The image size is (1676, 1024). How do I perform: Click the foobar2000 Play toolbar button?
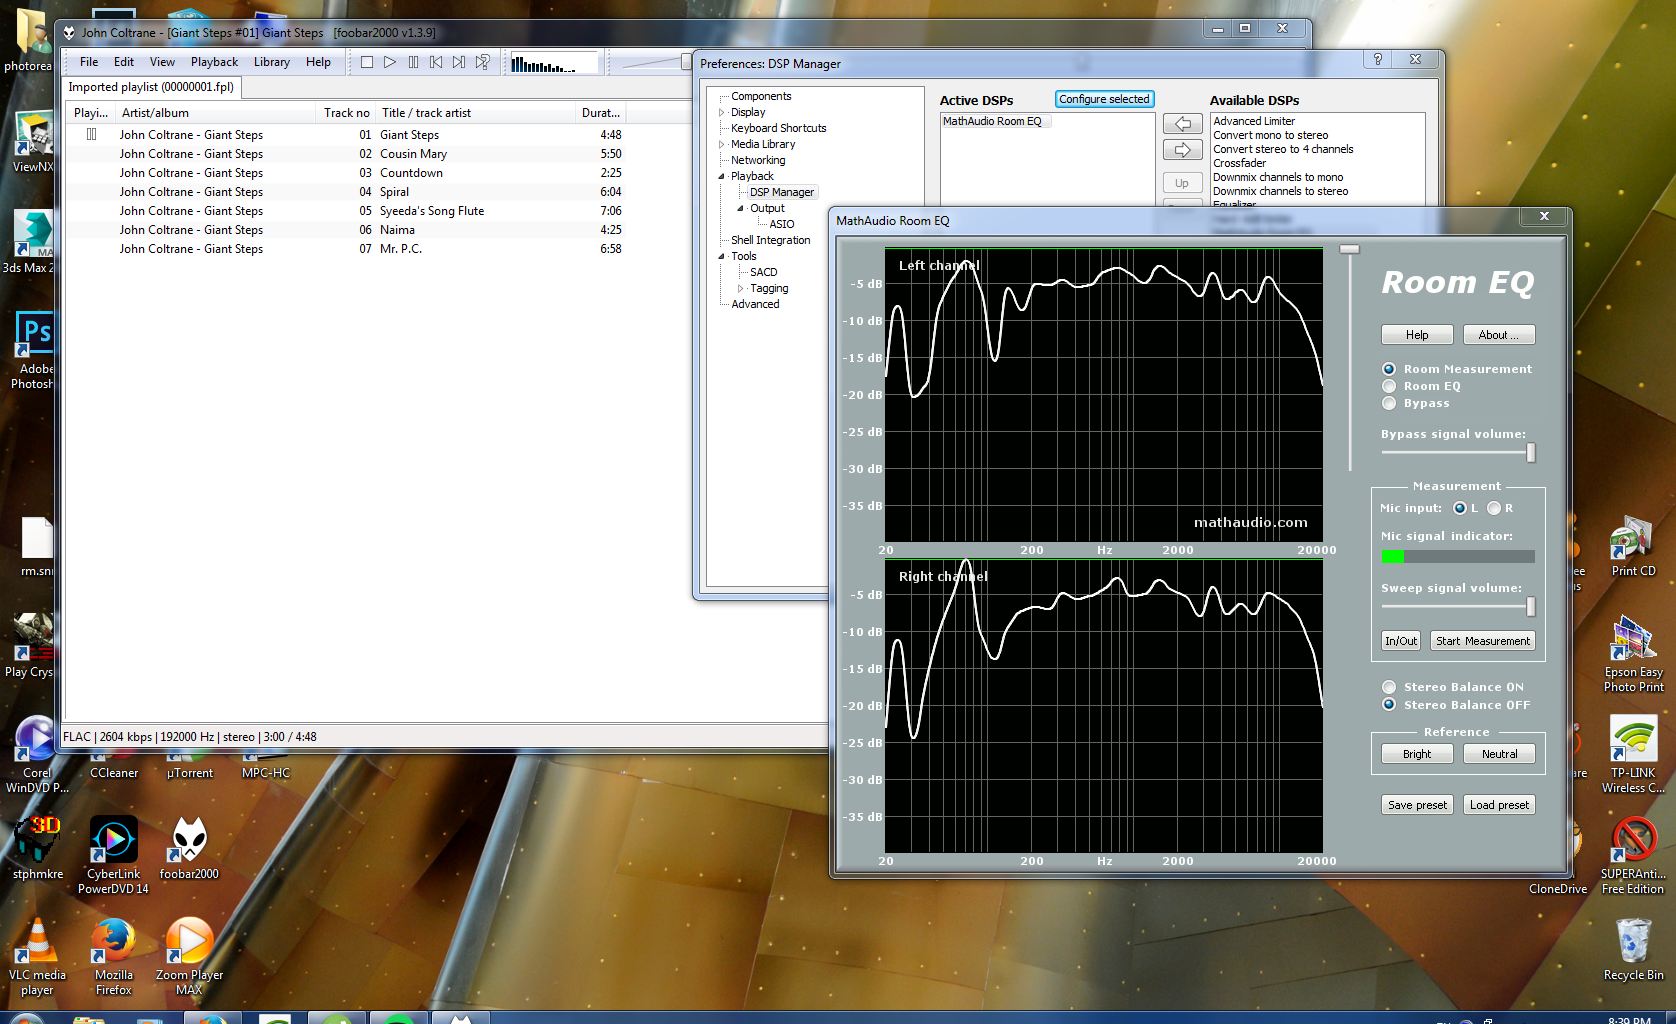pos(390,62)
